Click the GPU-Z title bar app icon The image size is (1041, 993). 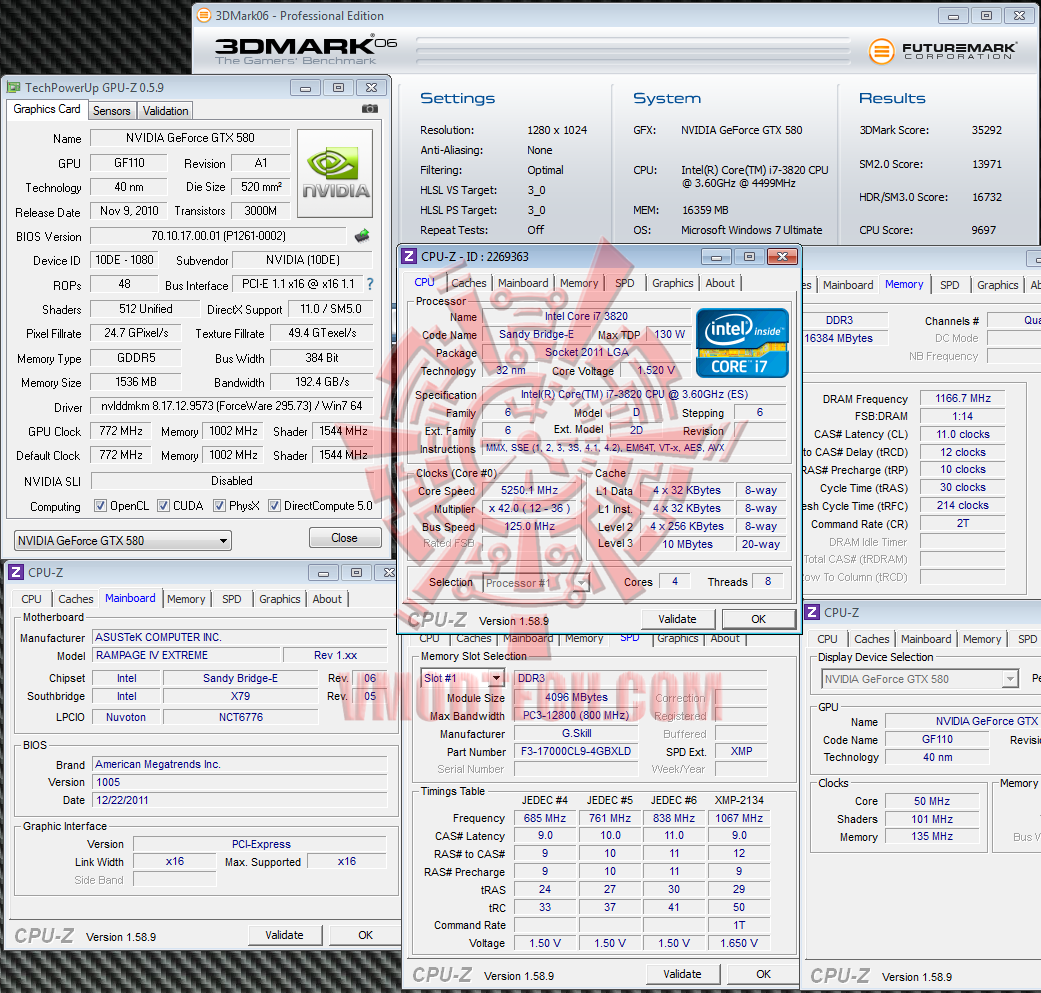coord(13,88)
